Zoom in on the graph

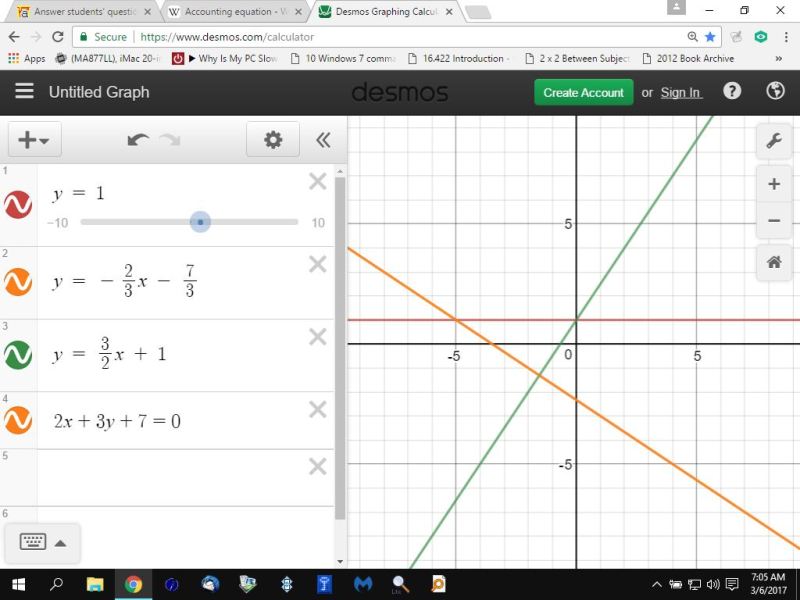pos(774,184)
